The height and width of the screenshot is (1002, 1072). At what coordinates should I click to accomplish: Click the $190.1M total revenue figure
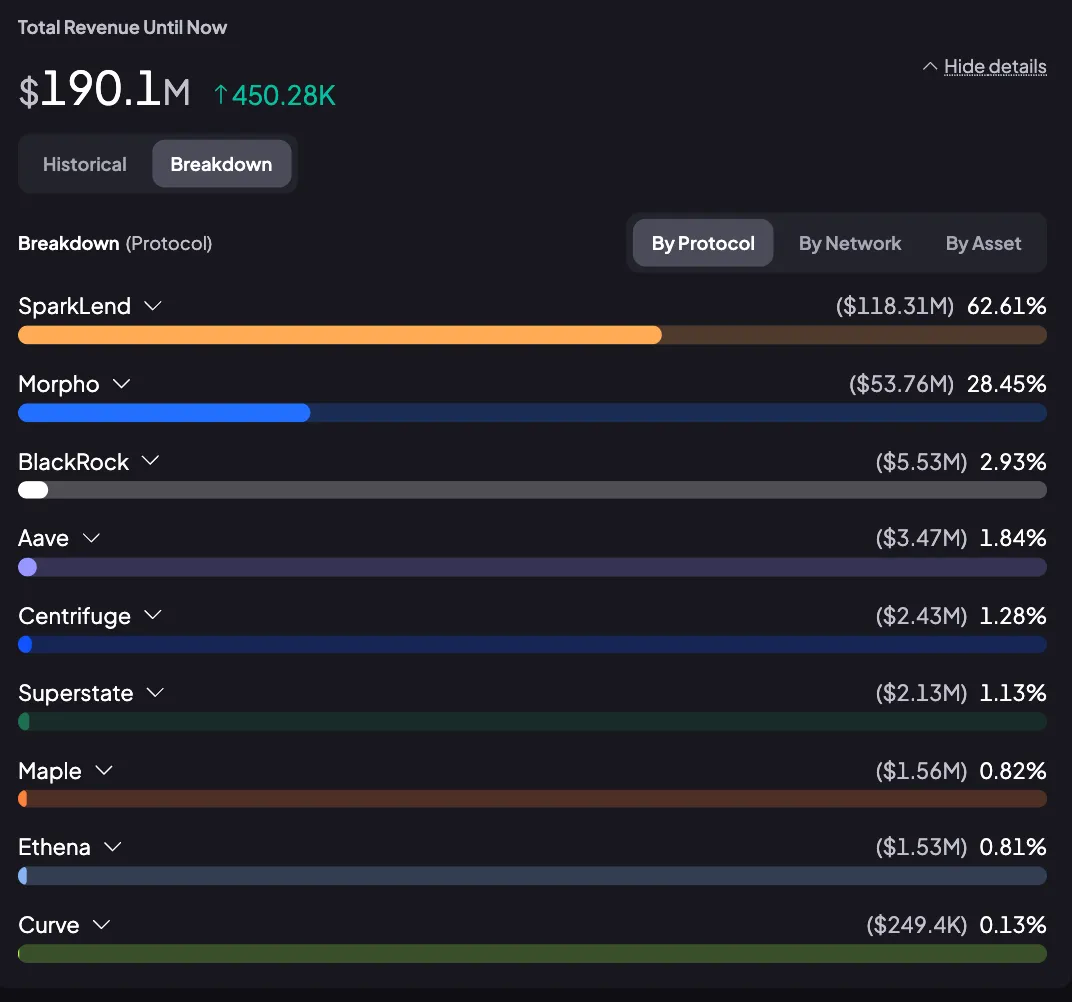tap(105, 90)
